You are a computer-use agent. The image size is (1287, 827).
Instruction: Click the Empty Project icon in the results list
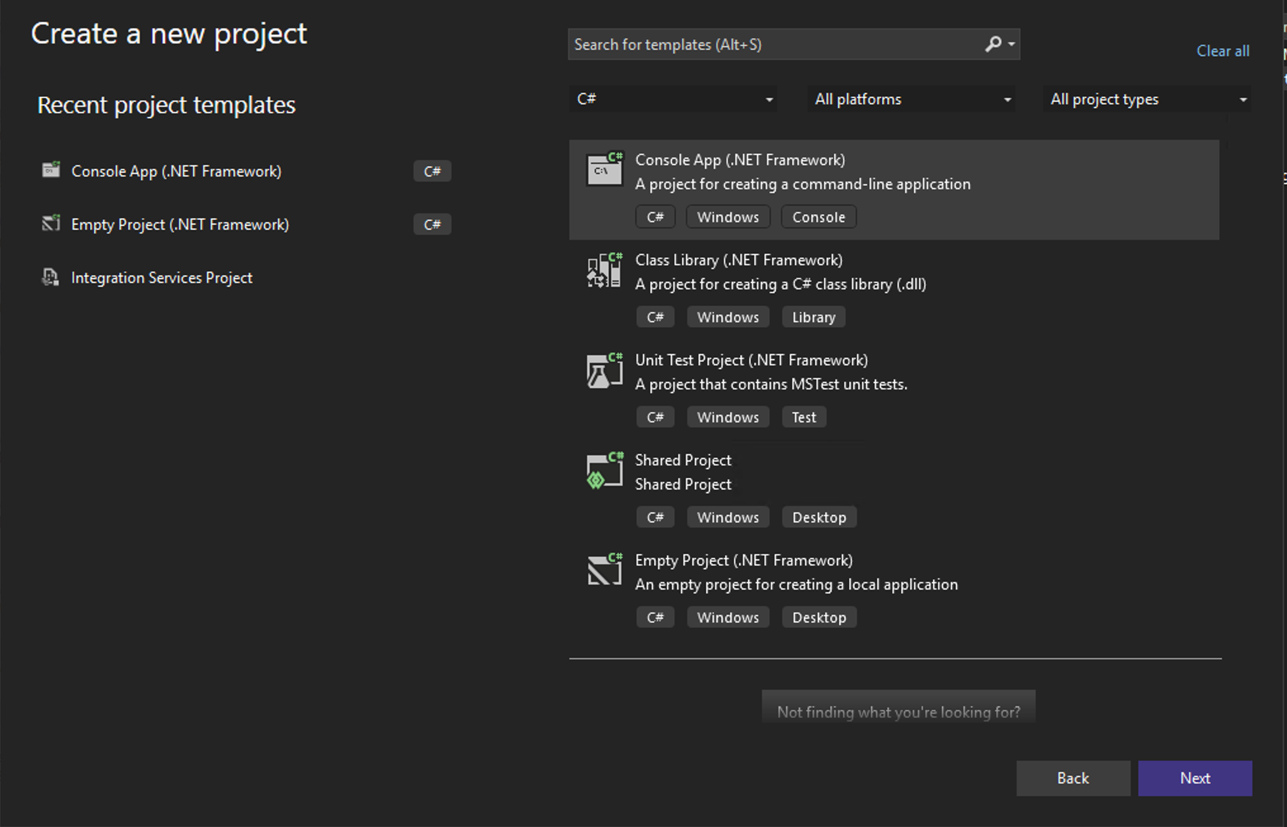pos(605,570)
